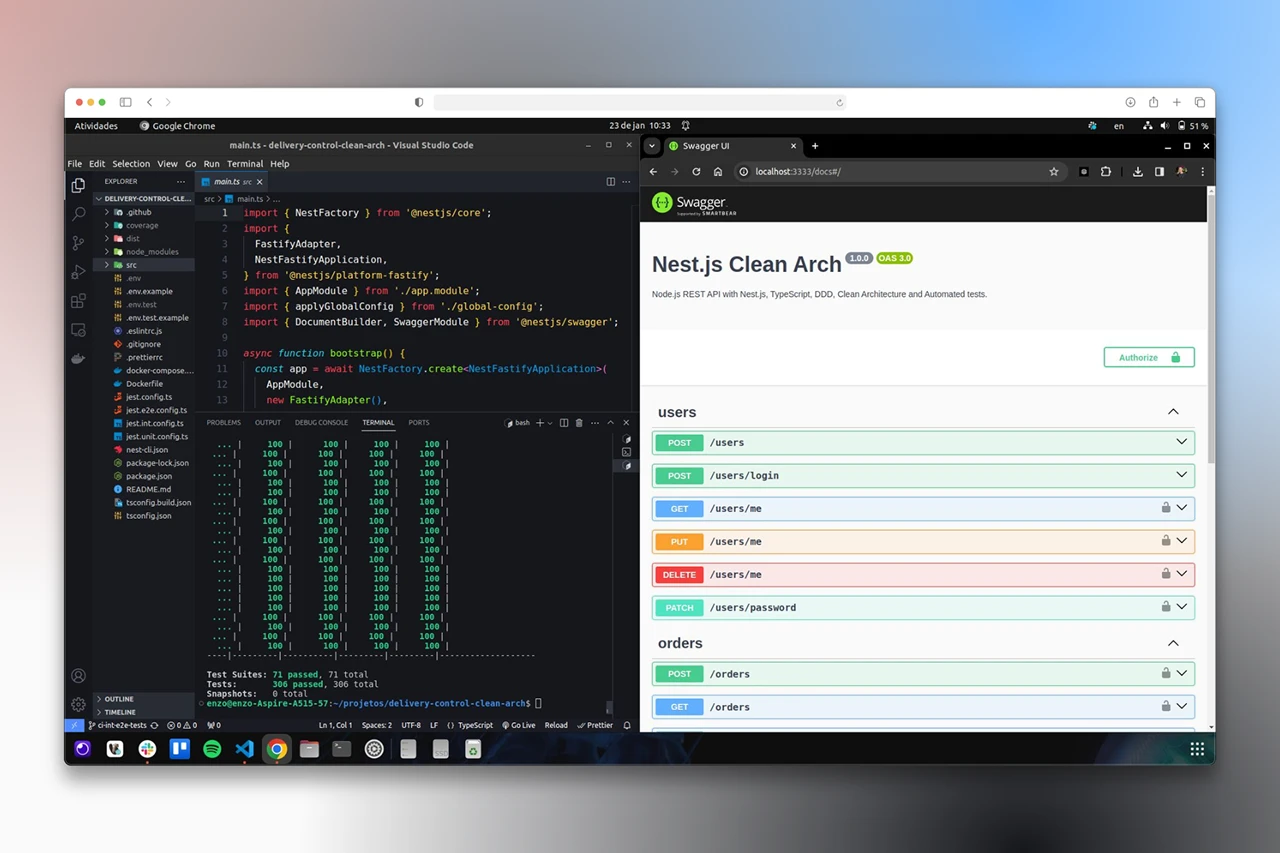Open Accounts icon in VS Code activity bar
The width and height of the screenshot is (1280, 853).
(x=78, y=676)
